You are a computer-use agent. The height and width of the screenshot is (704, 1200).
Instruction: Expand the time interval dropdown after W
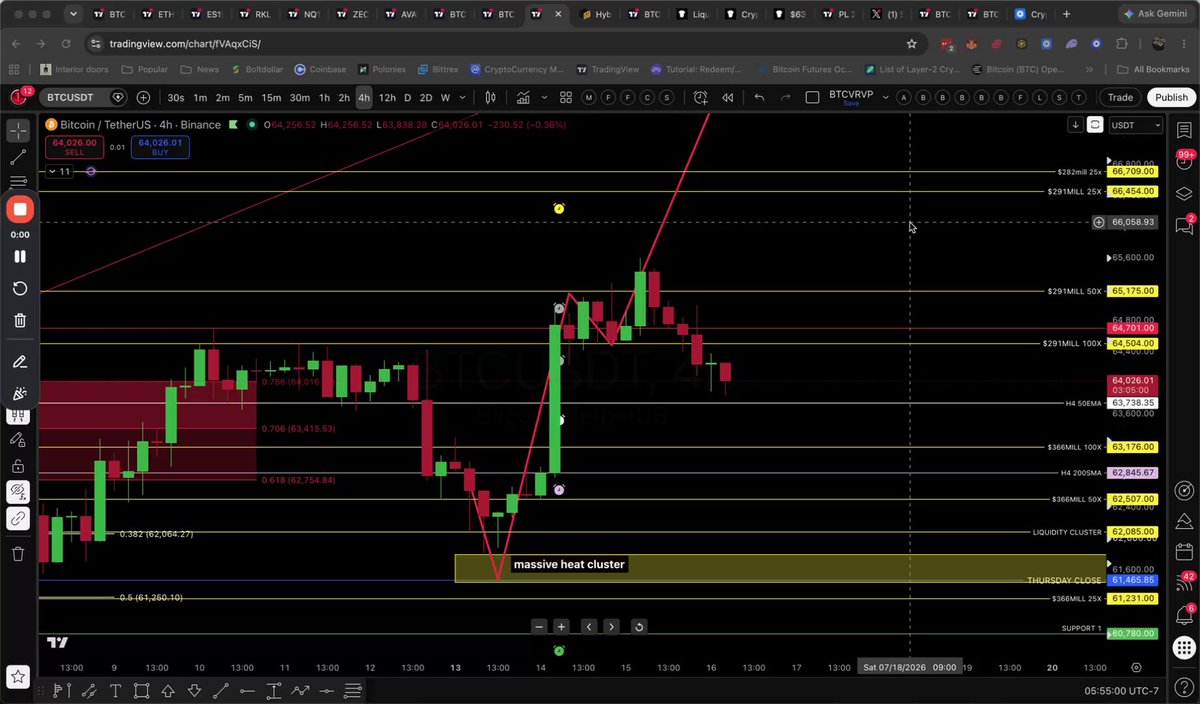[x=462, y=97]
